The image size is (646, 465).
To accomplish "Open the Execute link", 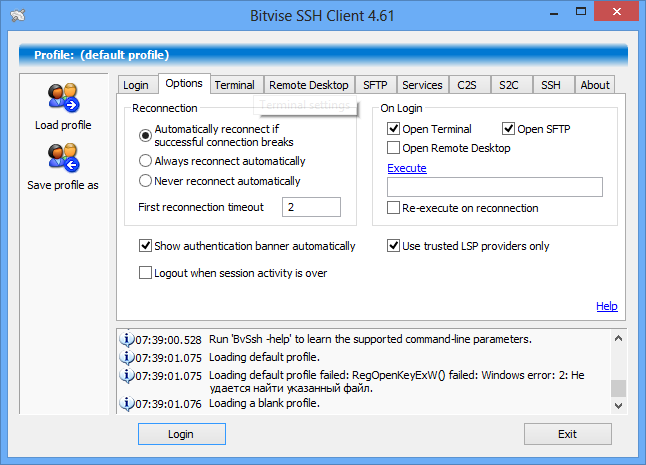I will [x=407, y=168].
